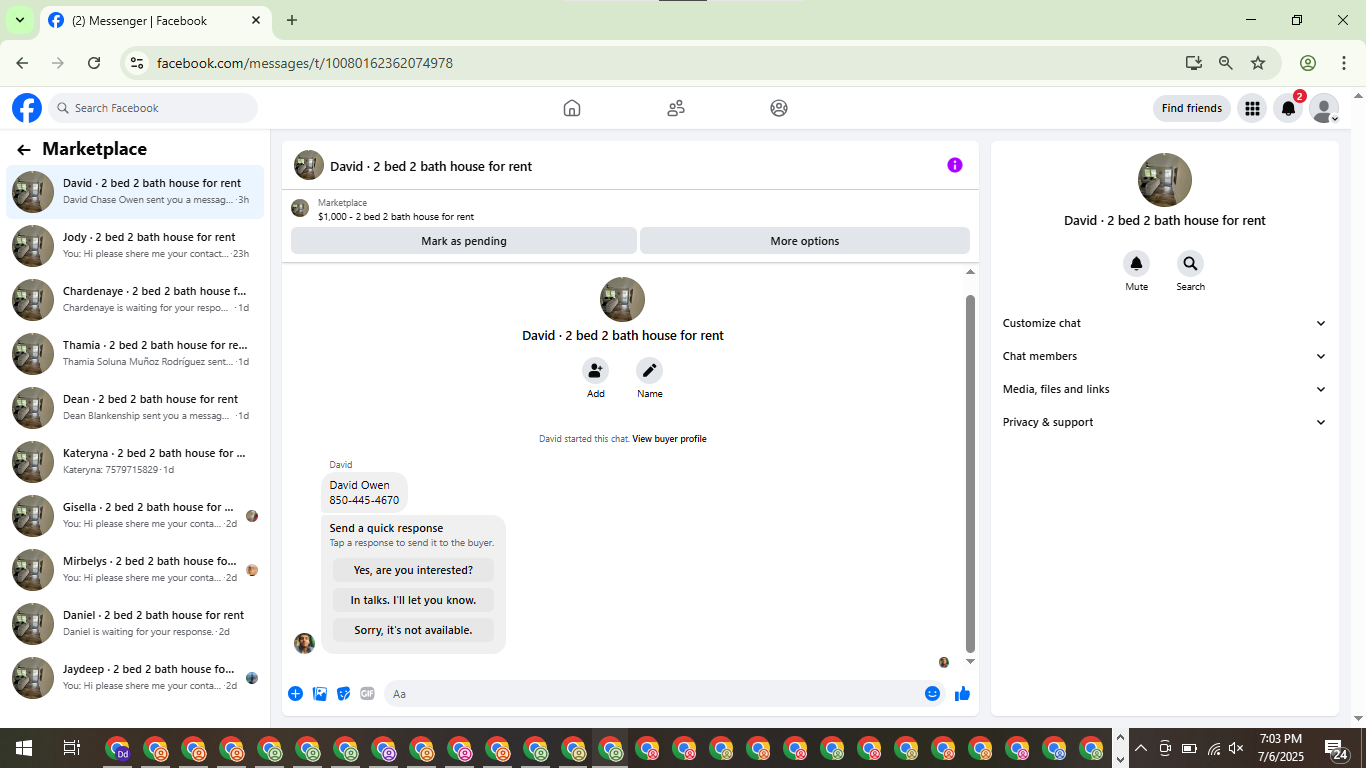Click the Search magnifier in chat details panel
1366x768 pixels.
tap(1190, 264)
